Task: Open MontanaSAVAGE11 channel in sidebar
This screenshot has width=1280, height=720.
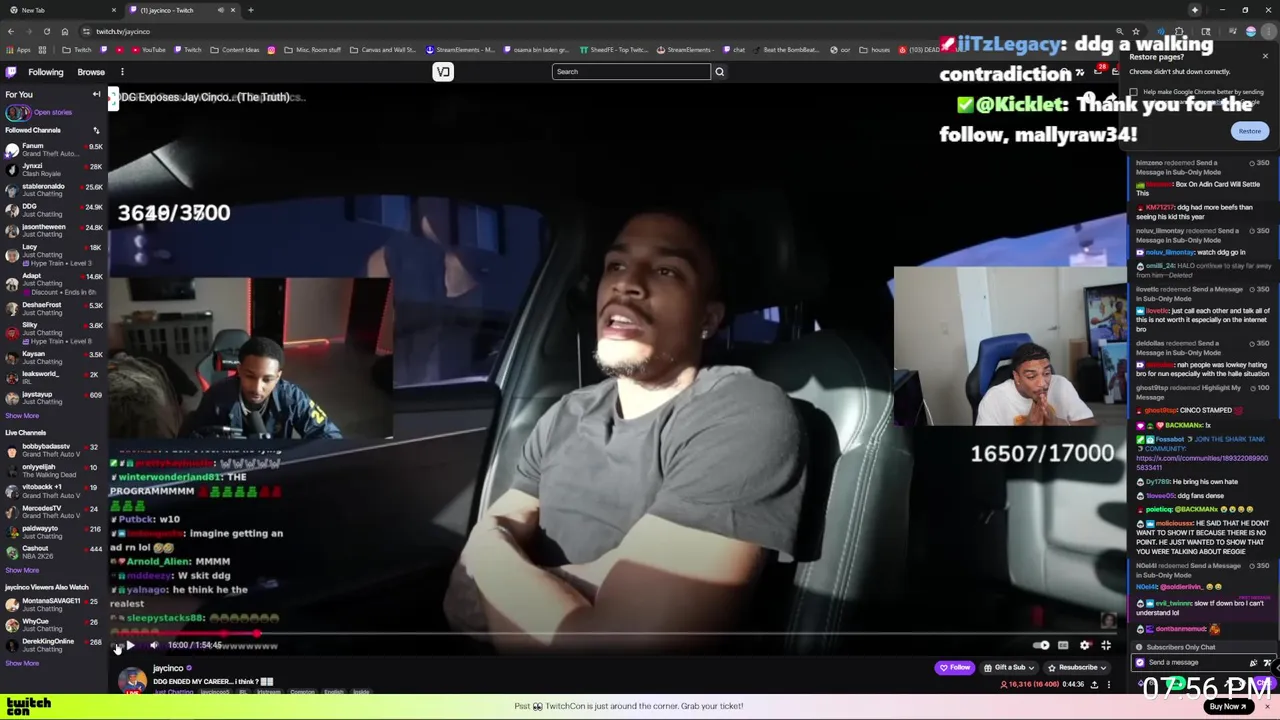Action: [x=54, y=604]
